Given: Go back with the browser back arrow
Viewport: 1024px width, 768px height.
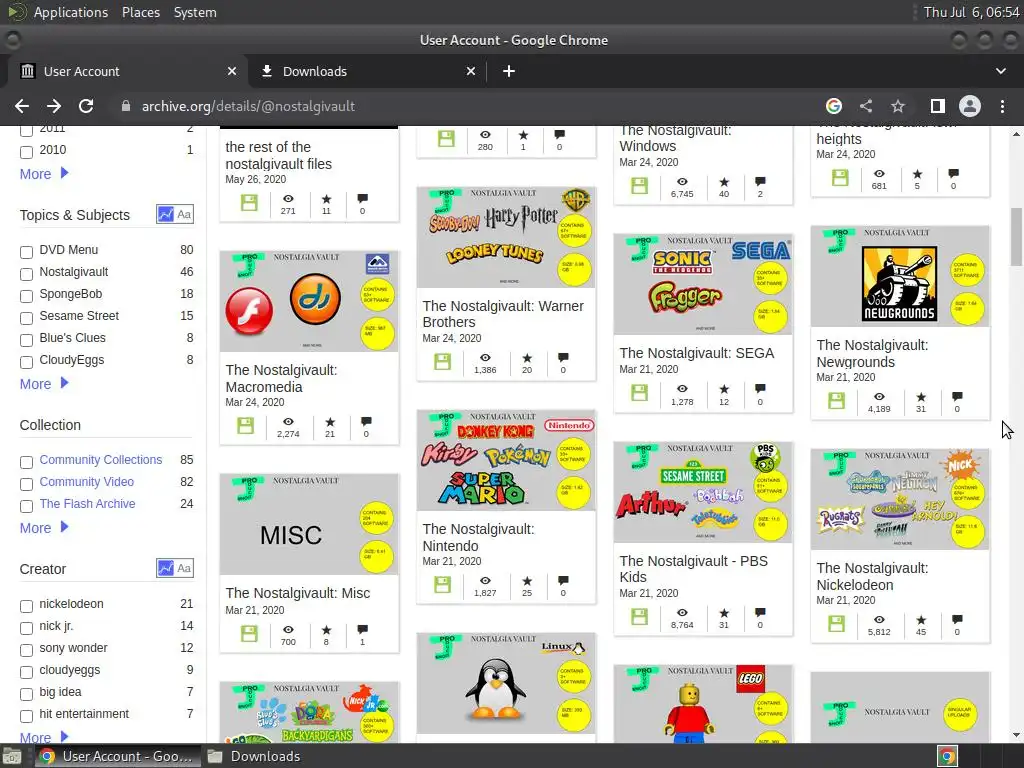Looking at the screenshot, I should click(x=22, y=106).
